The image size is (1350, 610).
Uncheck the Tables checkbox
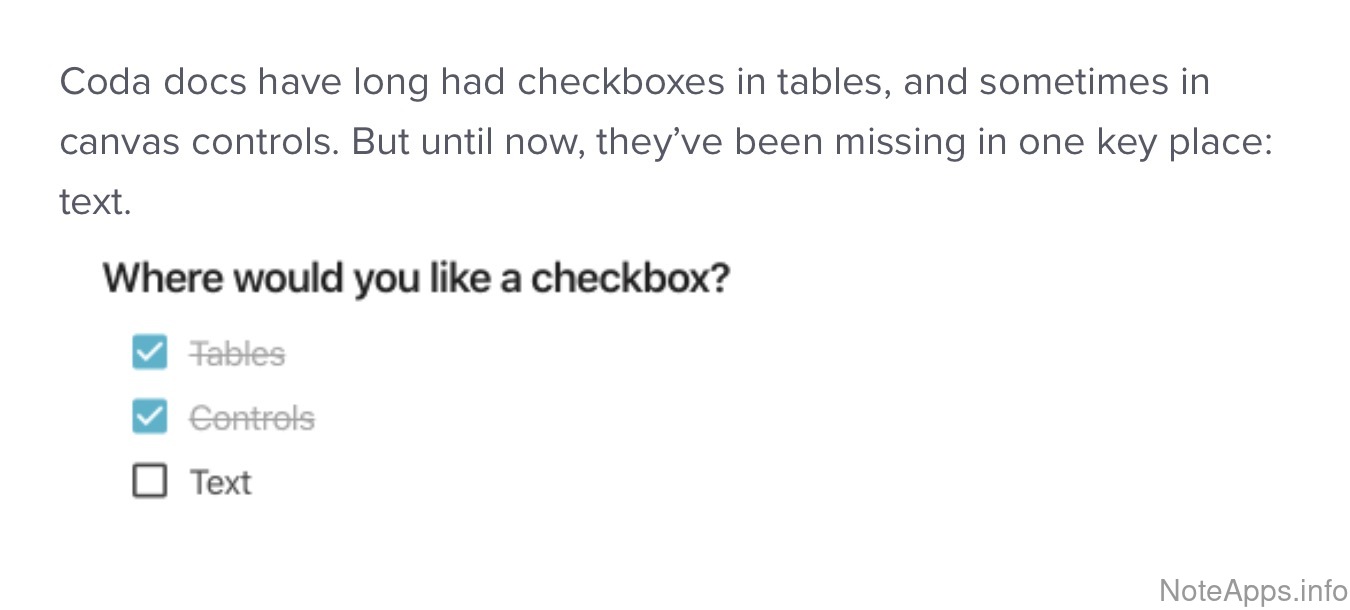pos(150,353)
